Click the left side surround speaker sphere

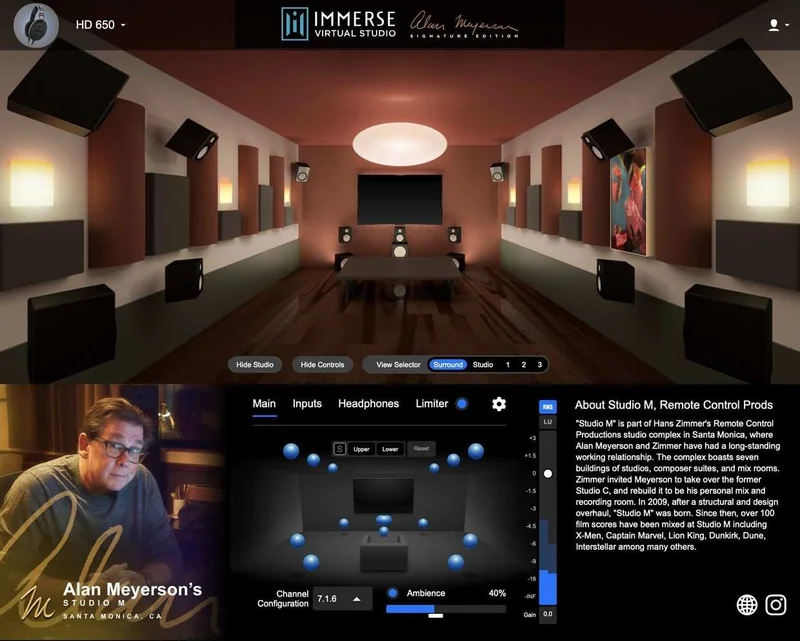[297, 540]
